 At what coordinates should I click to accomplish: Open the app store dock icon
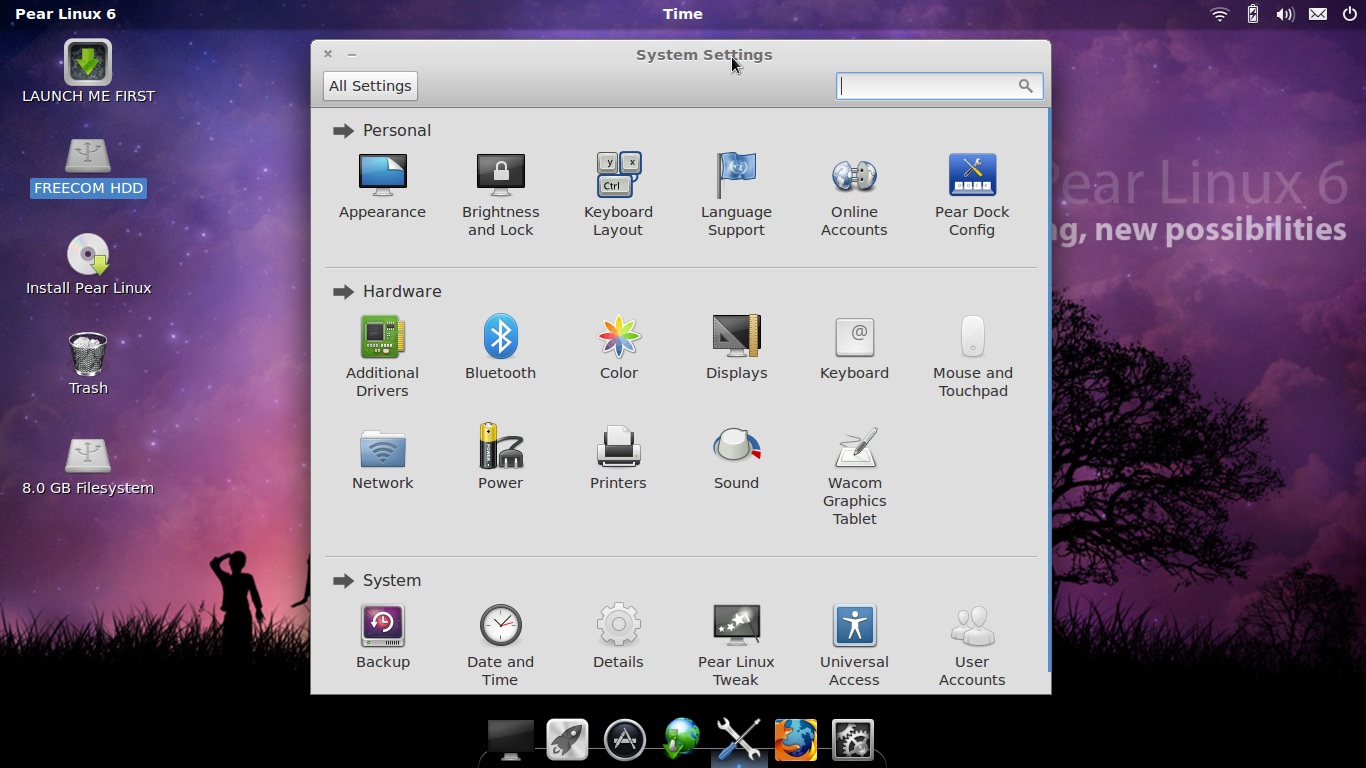pyautogui.click(x=625, y=740)
